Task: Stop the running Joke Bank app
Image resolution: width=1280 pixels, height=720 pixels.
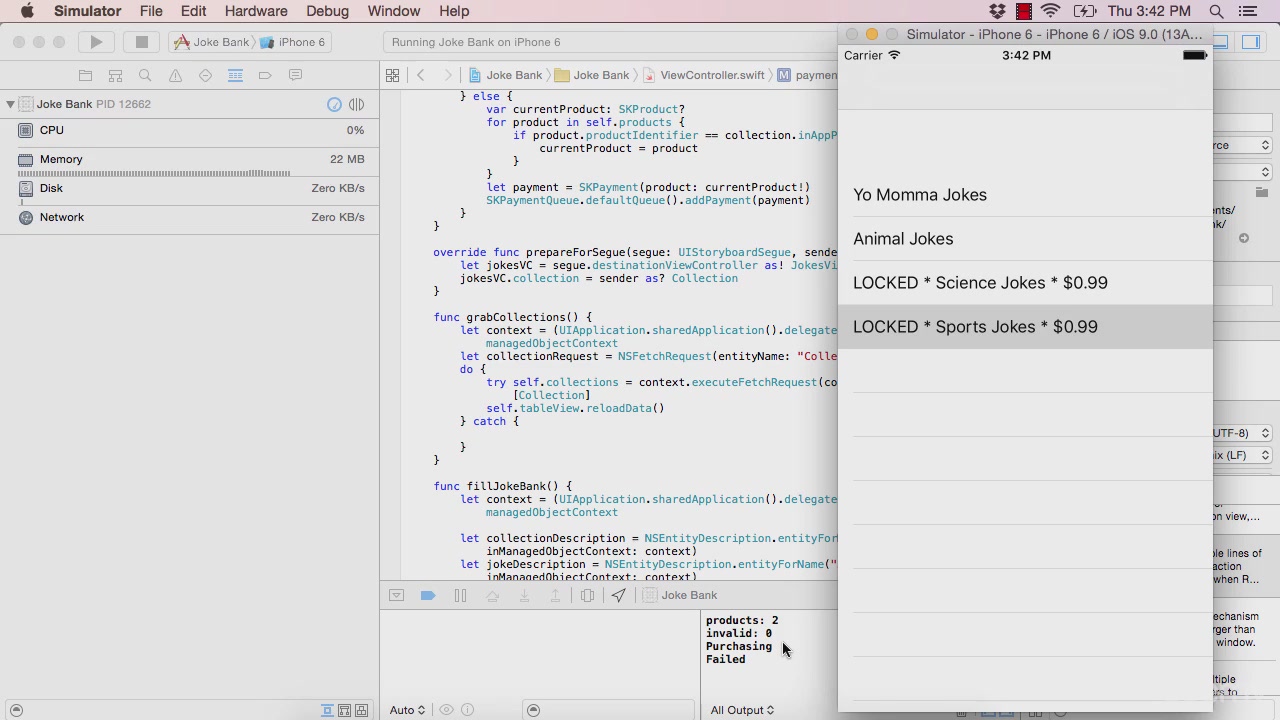Action: click(142, 42)
